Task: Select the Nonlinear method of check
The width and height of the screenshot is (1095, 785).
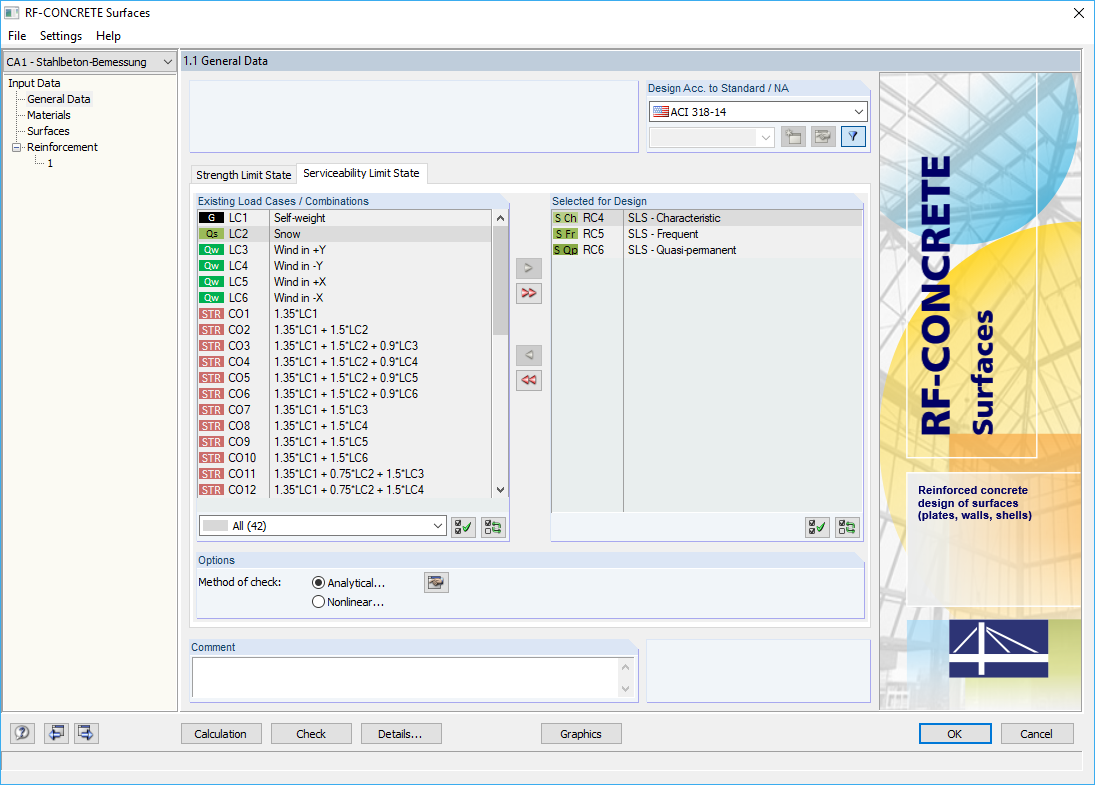Action: pyautogui.click(x=318, y=602)
